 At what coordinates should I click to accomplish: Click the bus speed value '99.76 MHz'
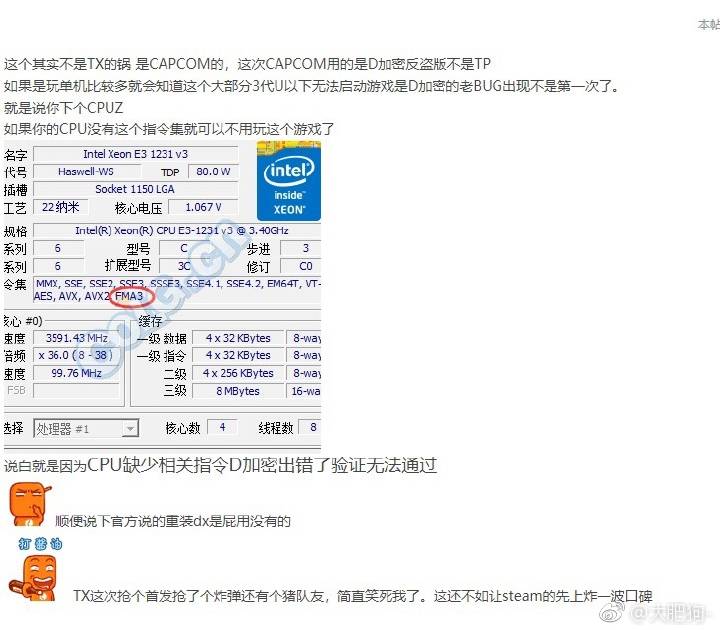[x=76, y=373]
